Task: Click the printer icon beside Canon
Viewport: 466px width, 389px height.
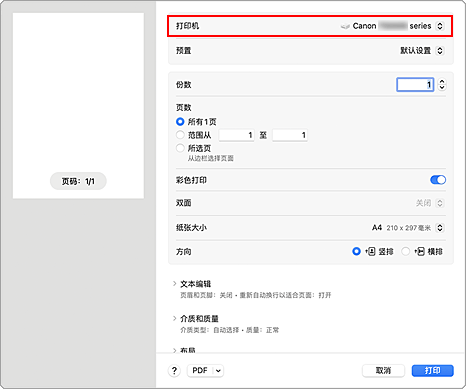Action: coord(345,26)
